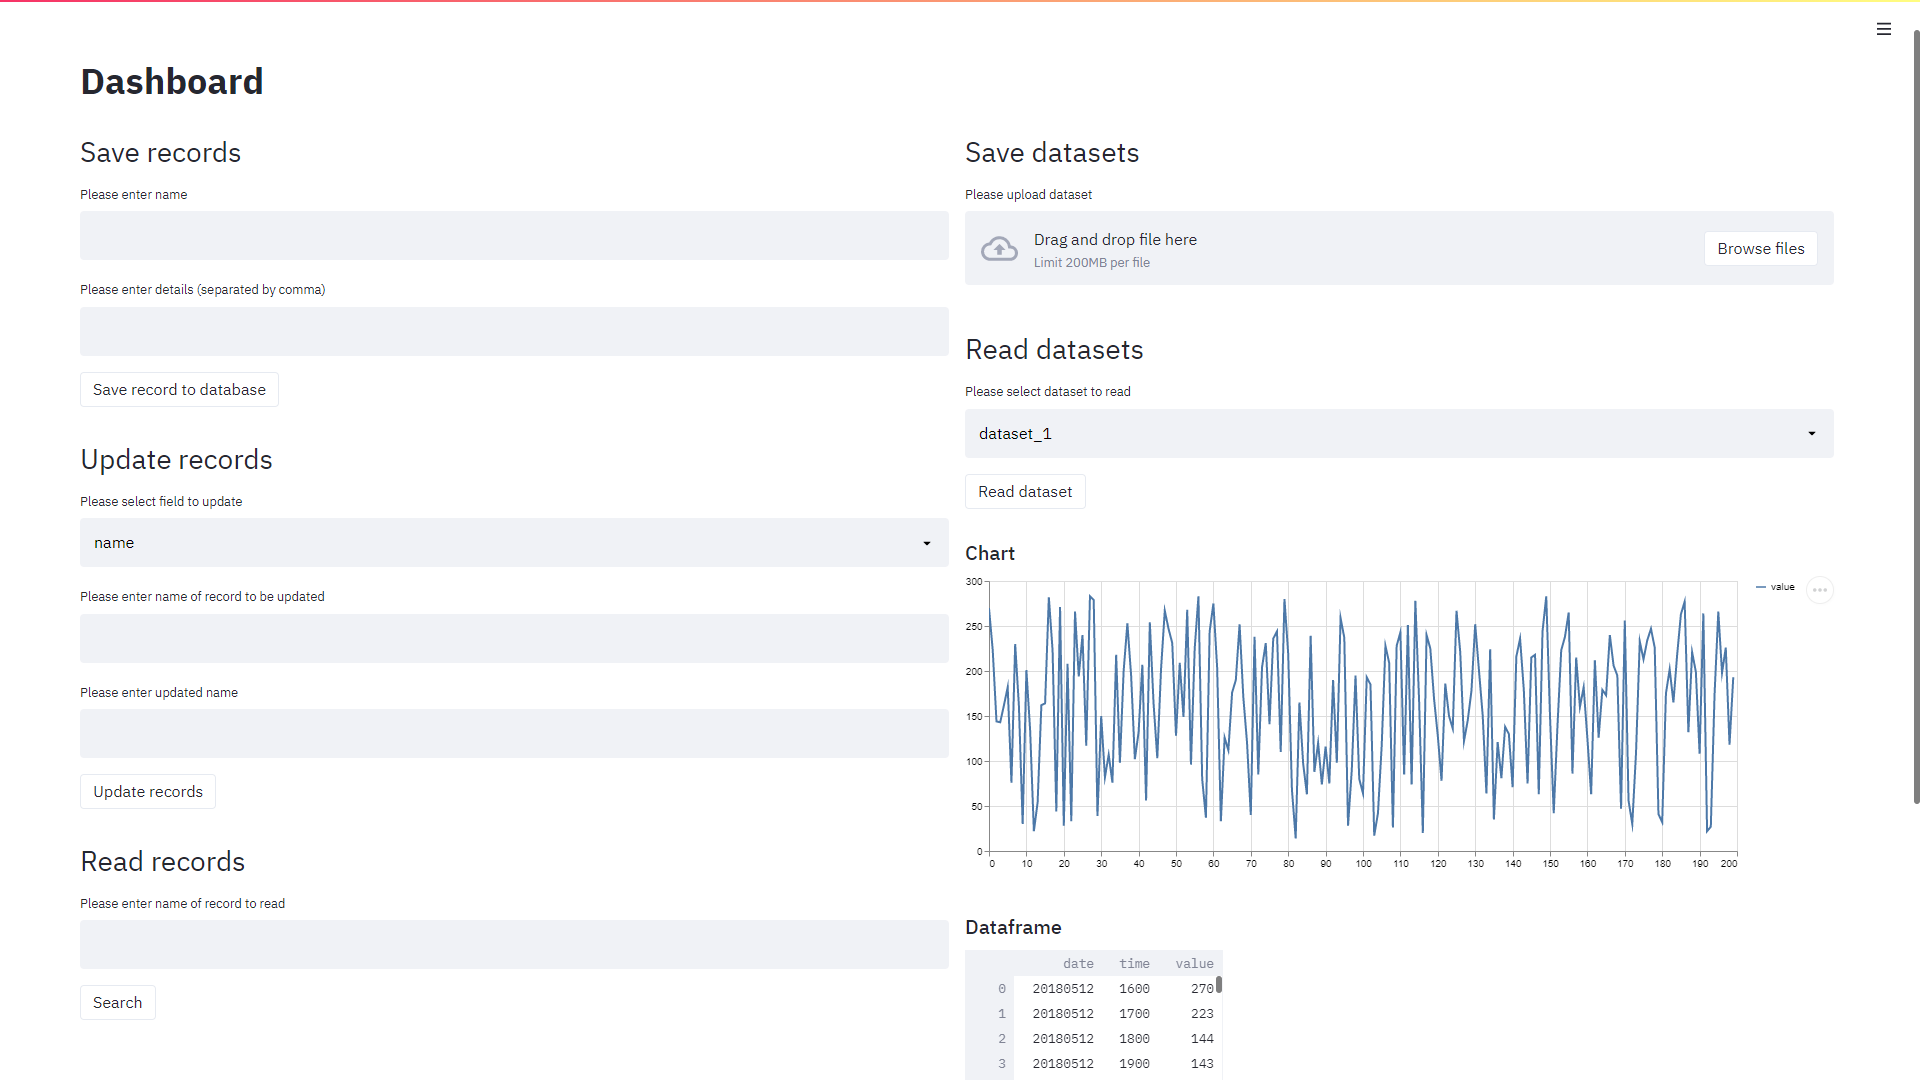Open the field to update dropdown
1920x1080 pixels.
coord(514,543)
